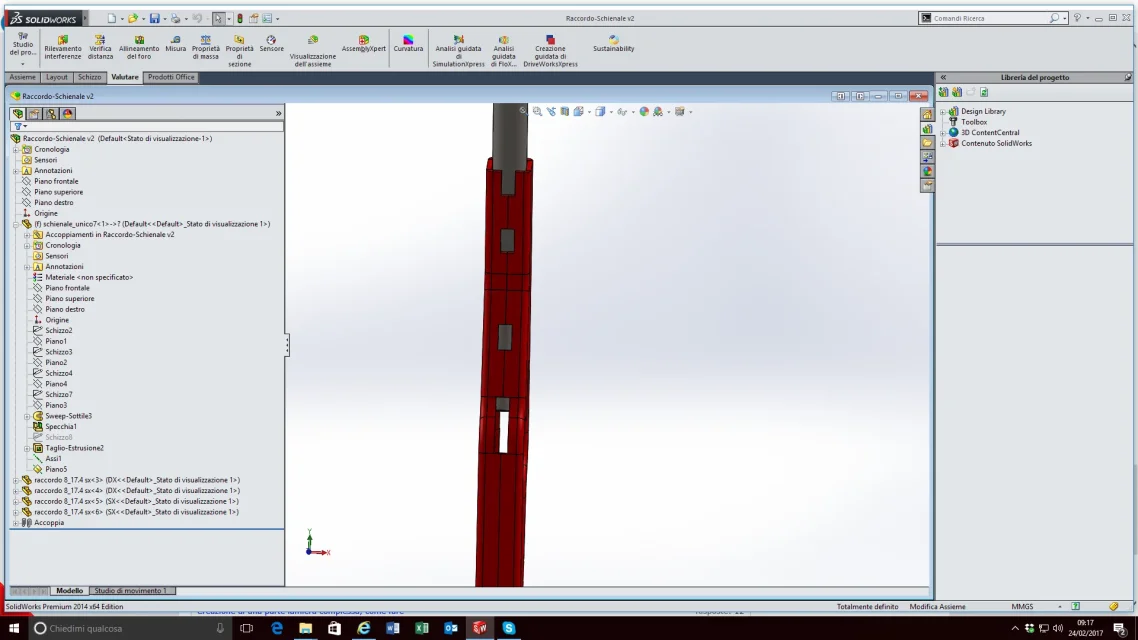This screenshot has width=1138, height=640.
Task: Select the Misura measure tool
Action: pyautogui.click(x=175, y=44)
